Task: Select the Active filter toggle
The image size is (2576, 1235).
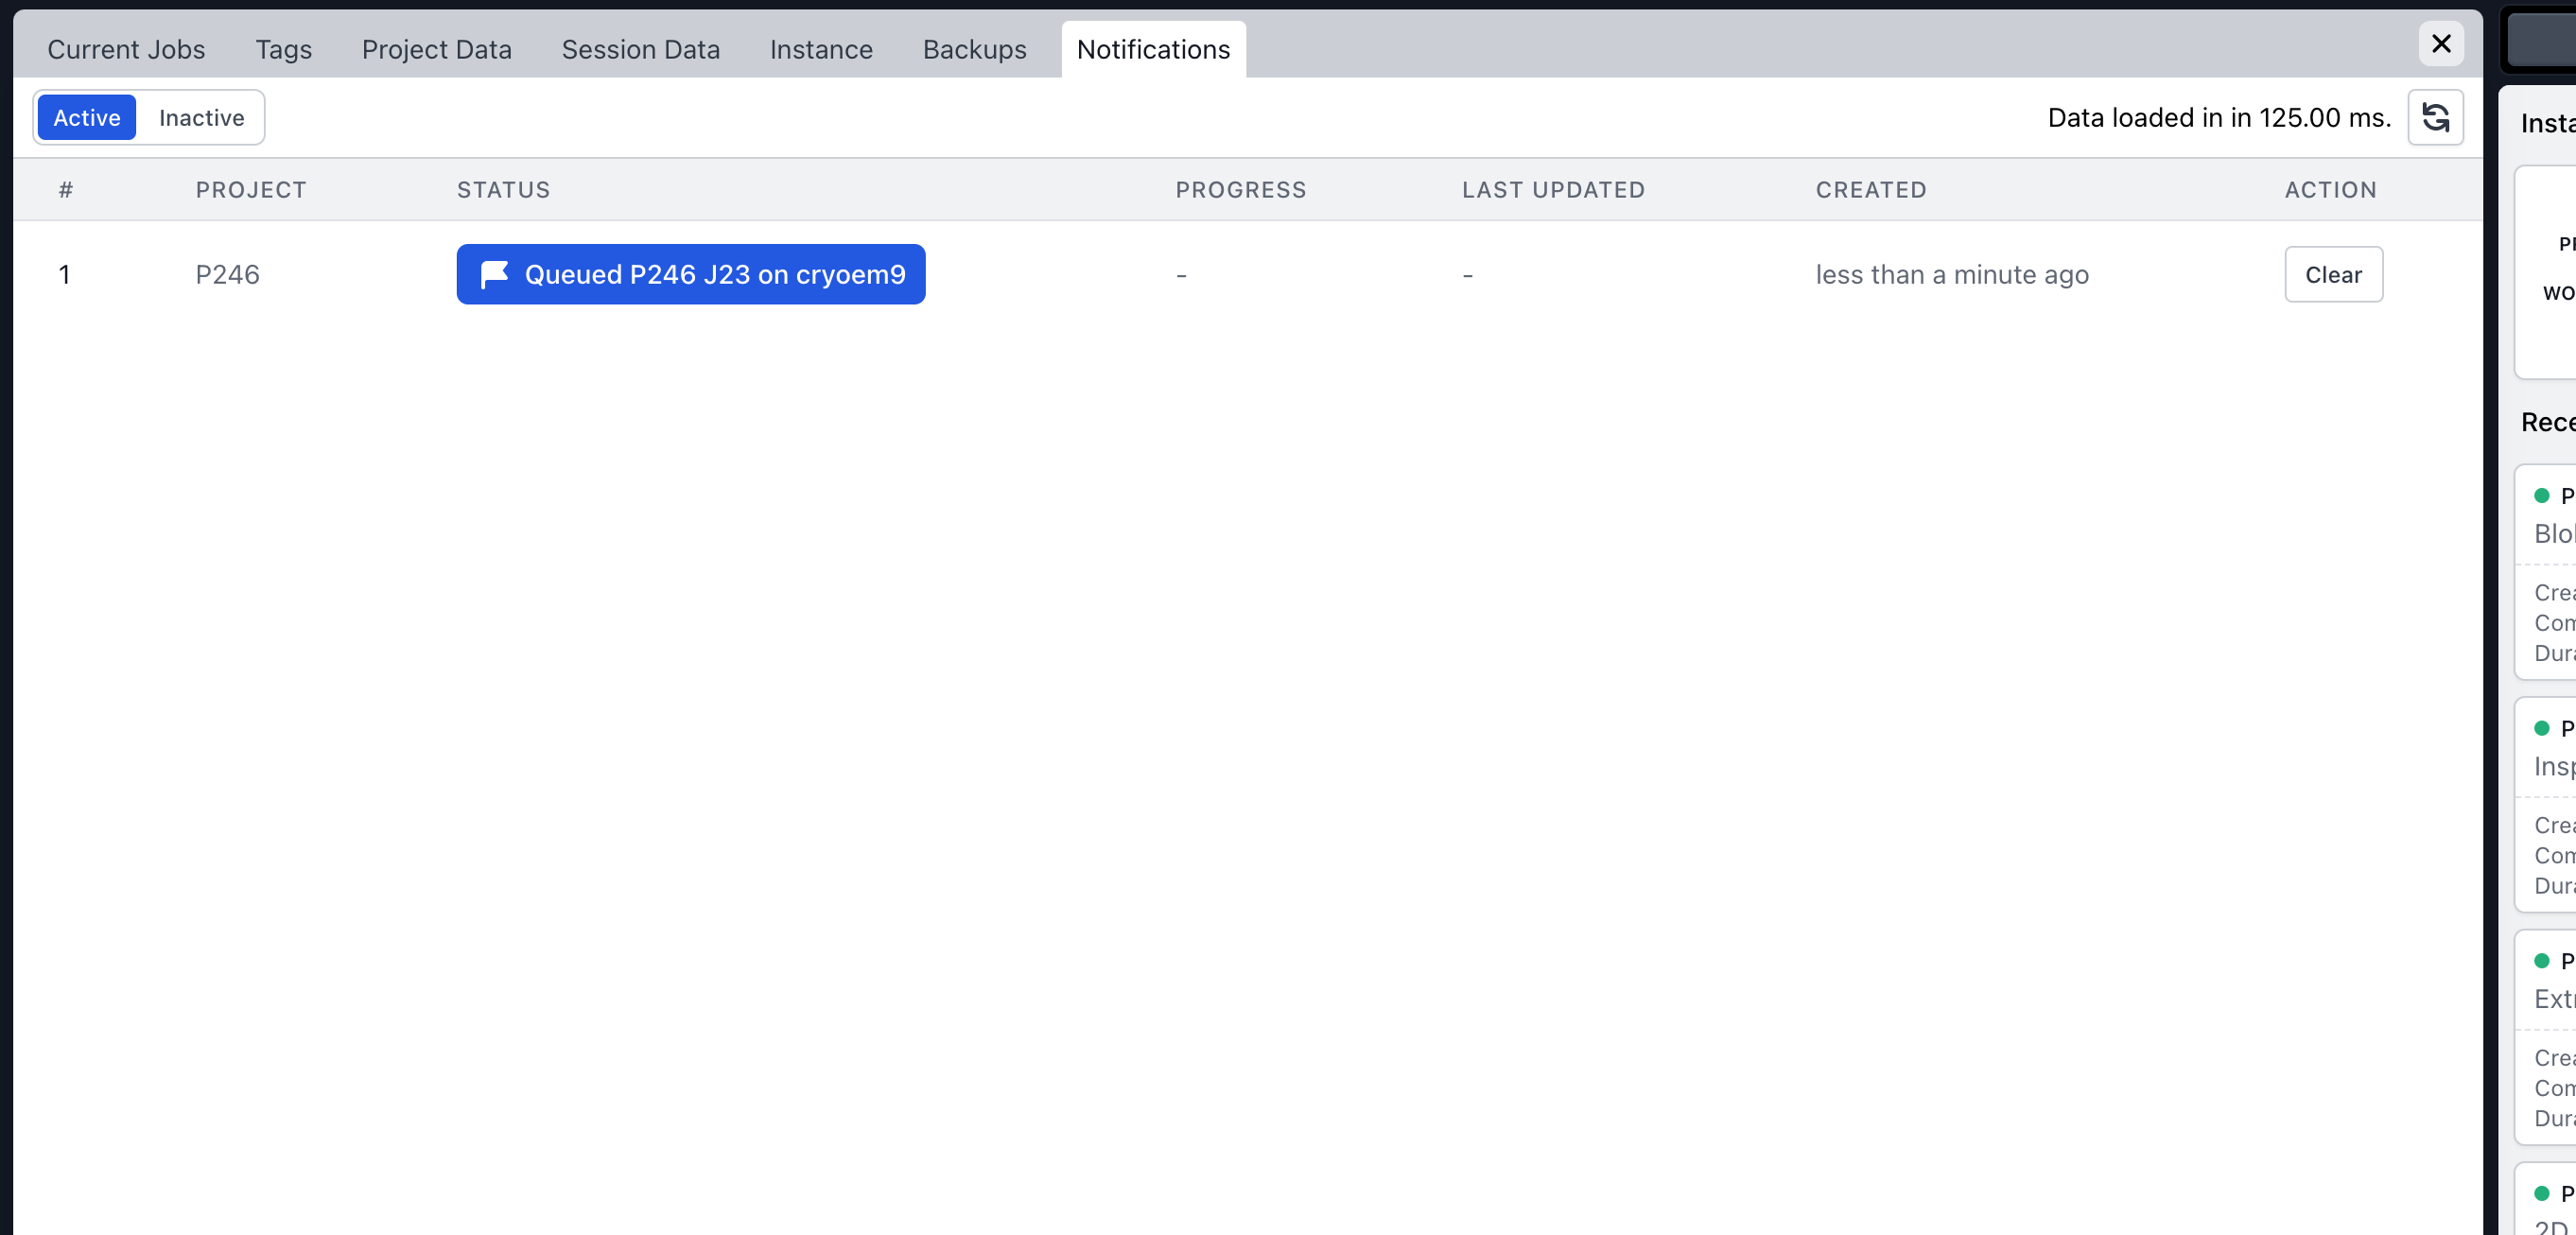Action: click(87, 118)
